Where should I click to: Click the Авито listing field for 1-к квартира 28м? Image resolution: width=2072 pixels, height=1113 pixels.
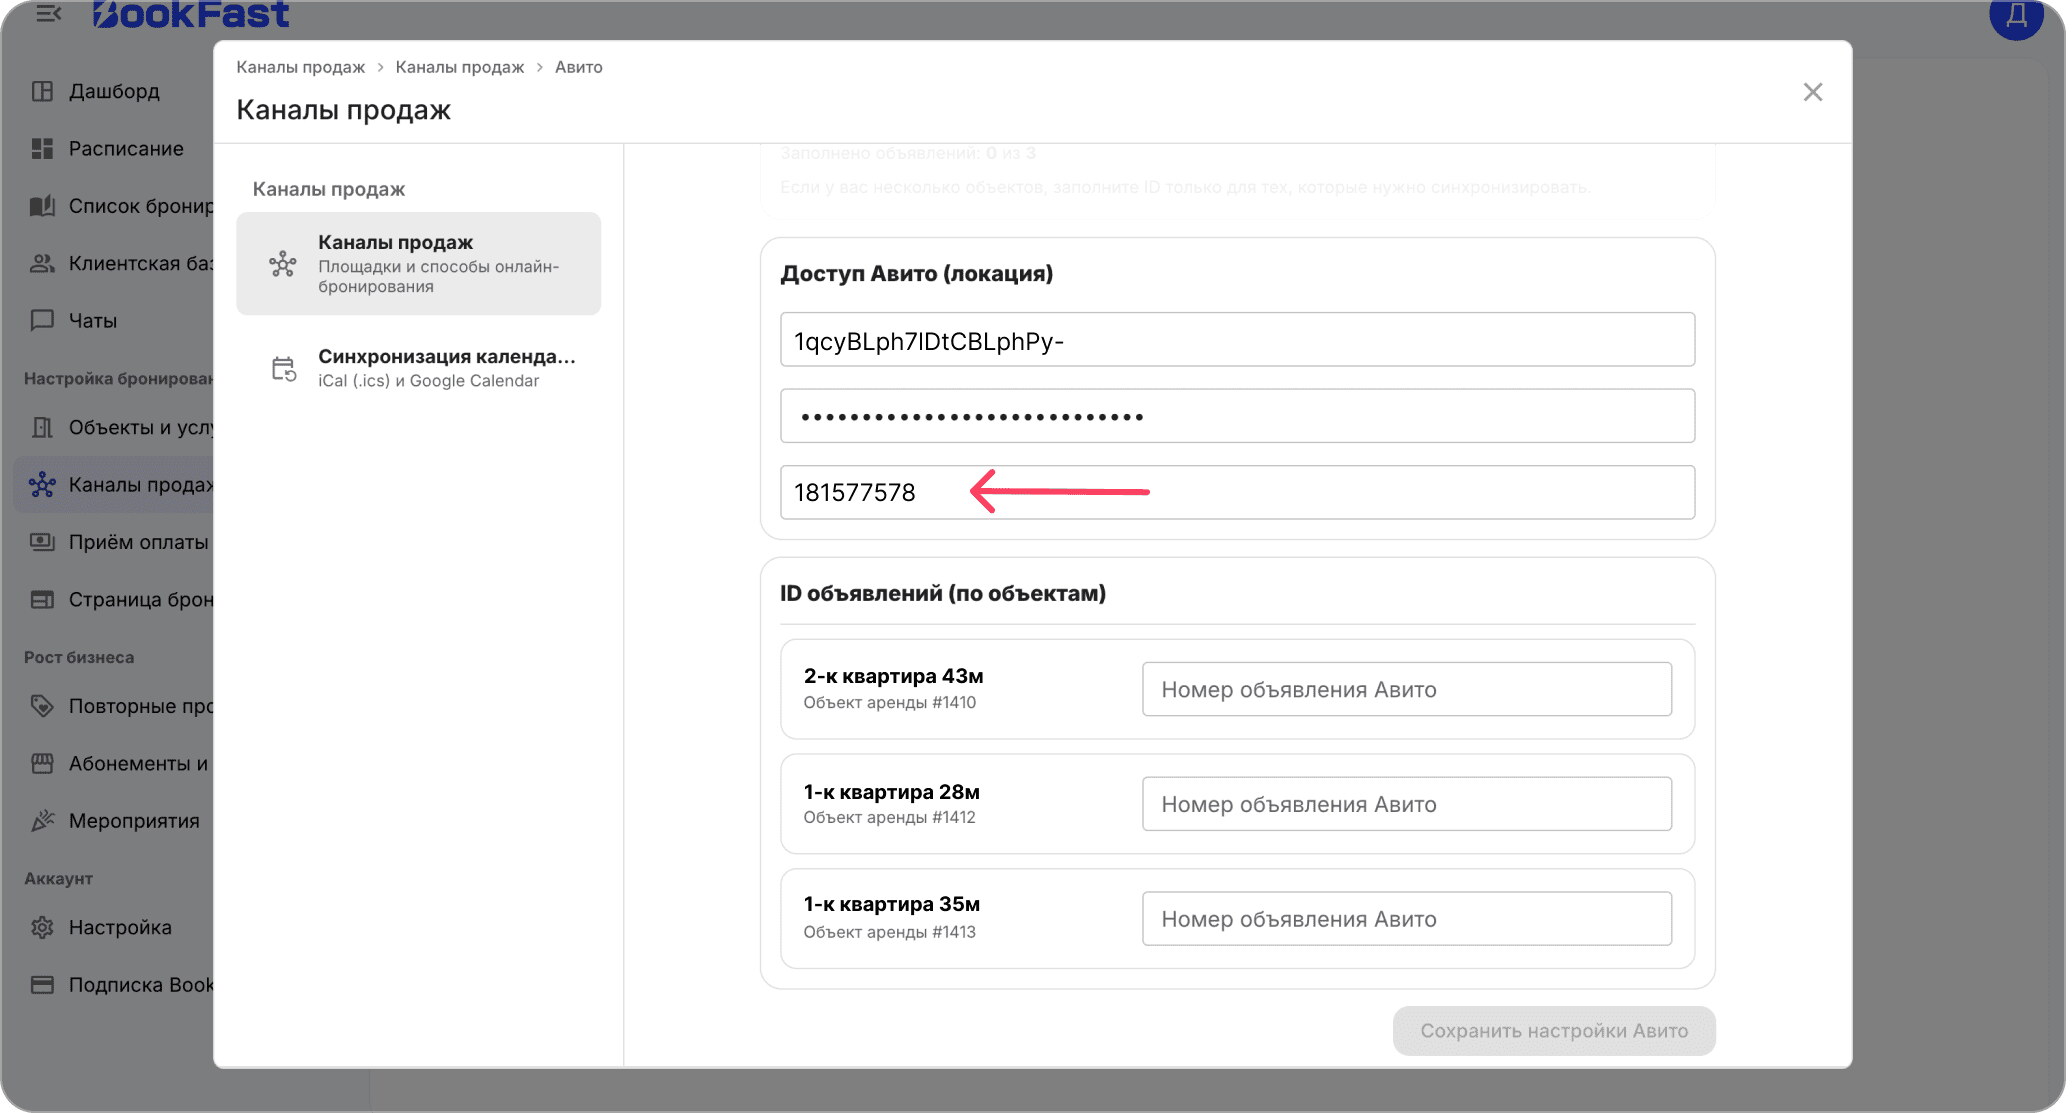pos(1407,804)
